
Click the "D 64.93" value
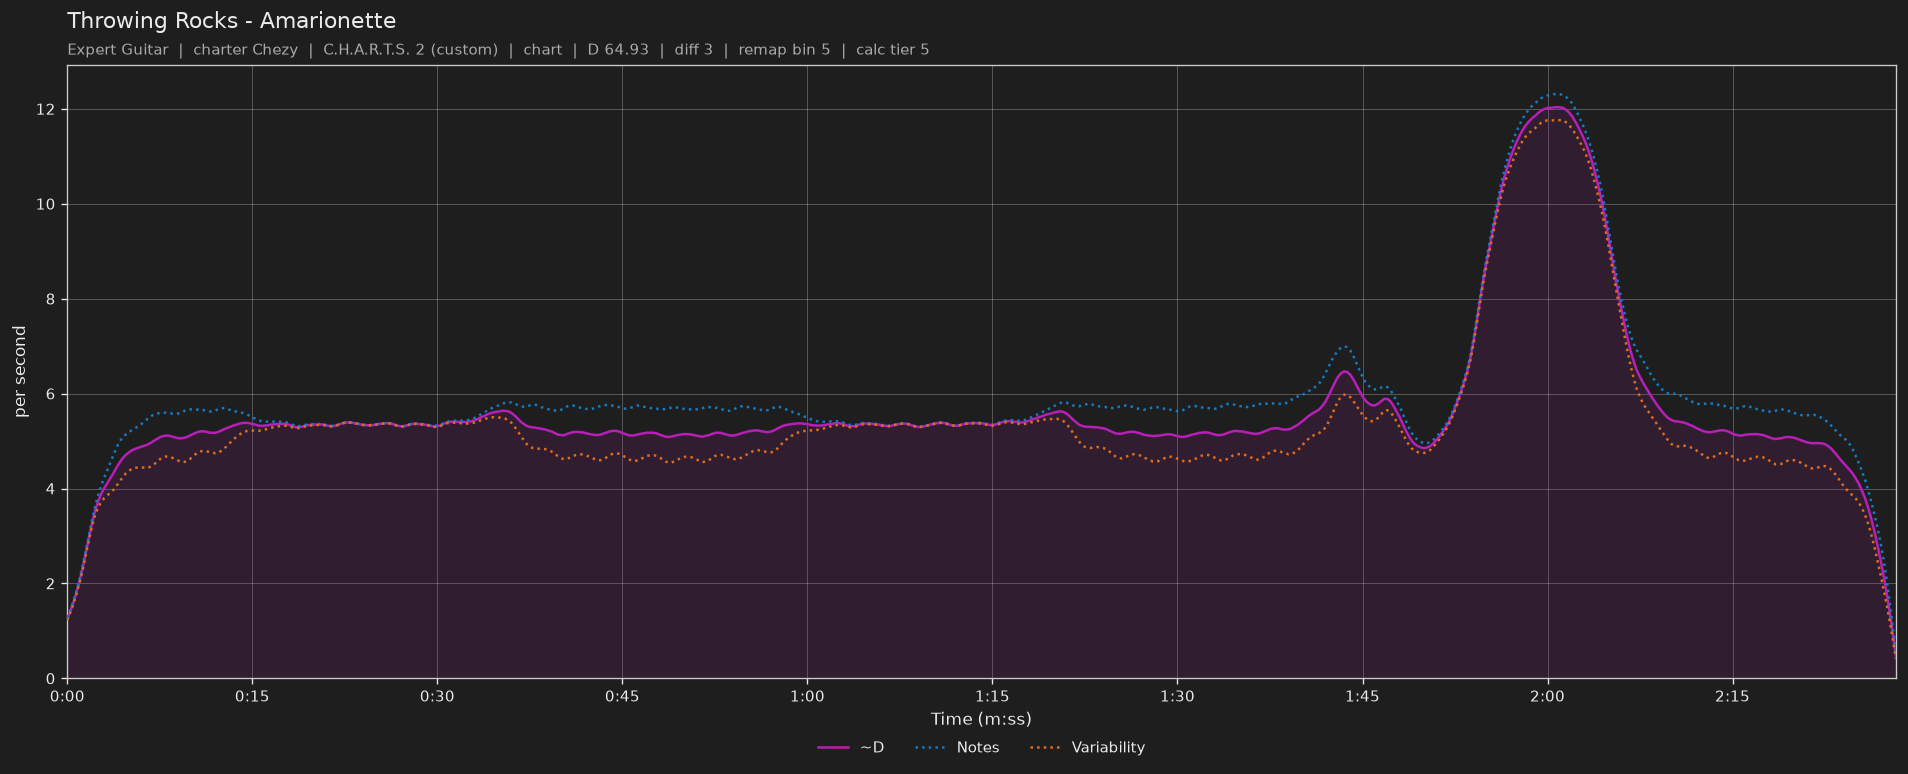[618, 49]
